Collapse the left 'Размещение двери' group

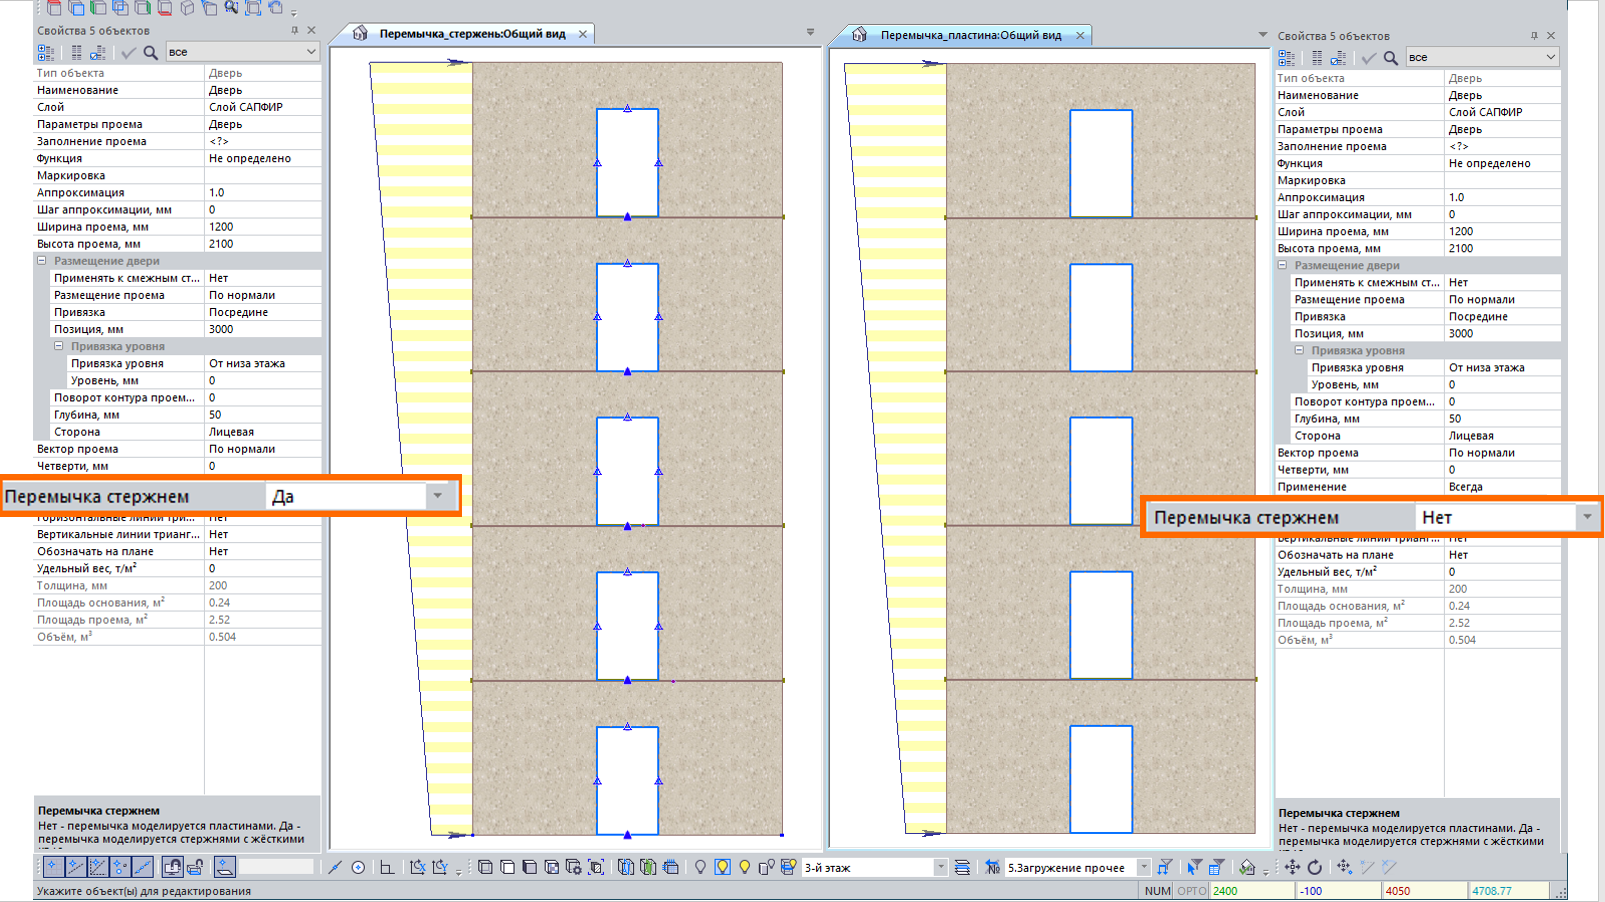[42, 261]
